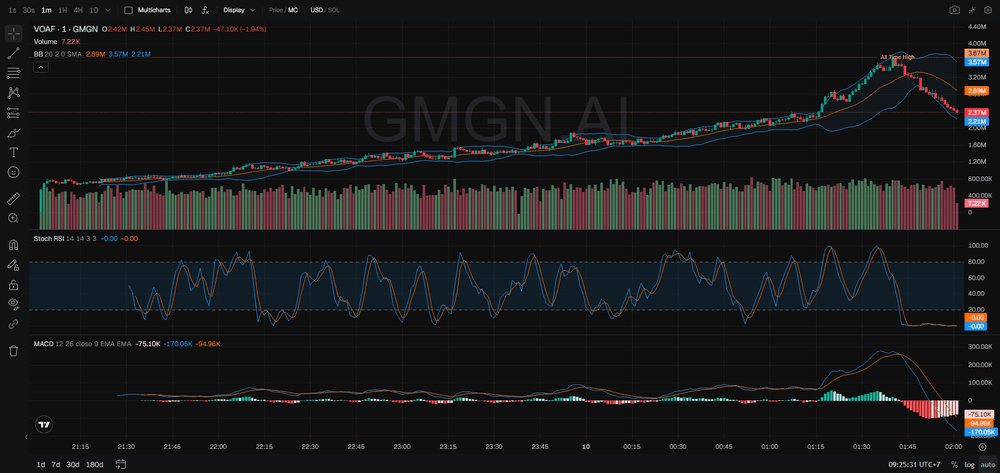Enable the Multicharts checkbox
This screenshot has width=1000, height=473.
tap(128, 10)
